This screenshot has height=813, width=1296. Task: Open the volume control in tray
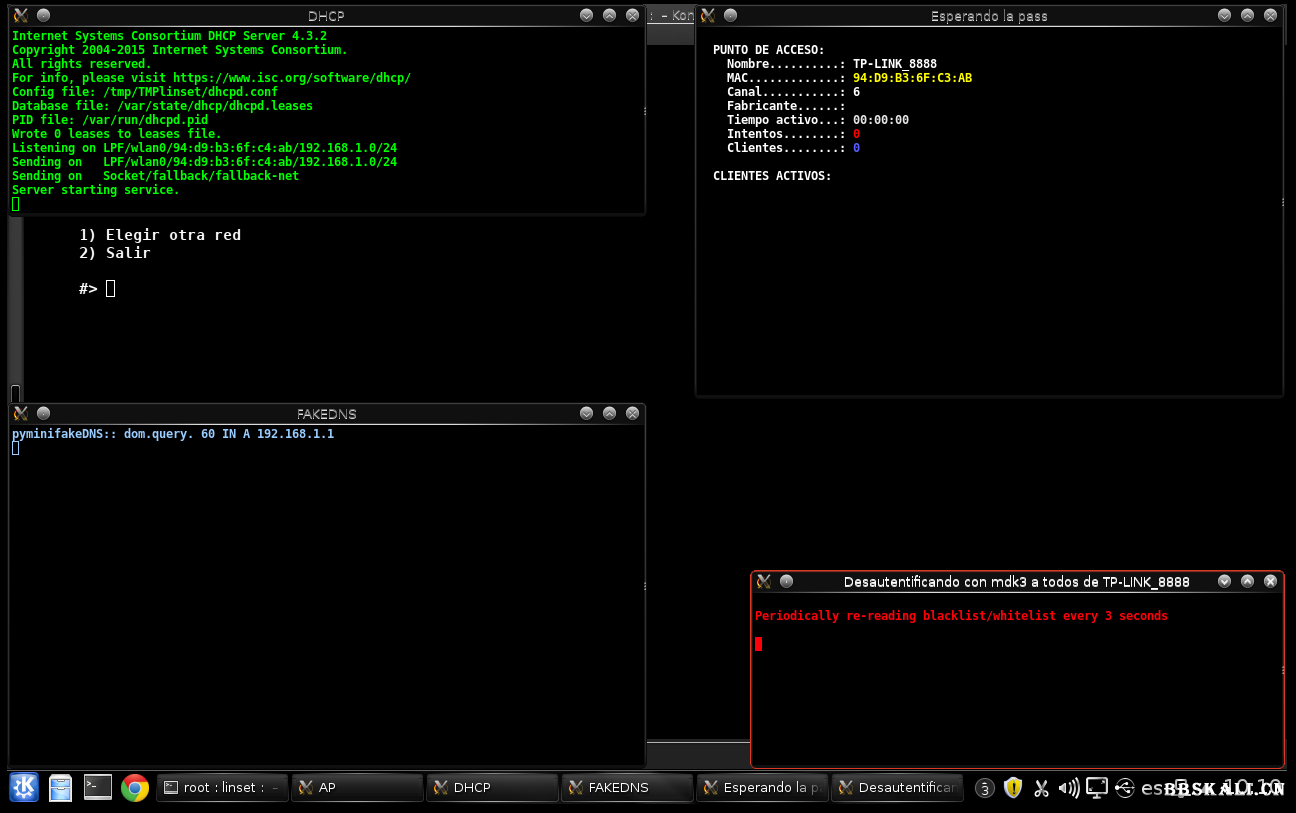[1068, 788]
